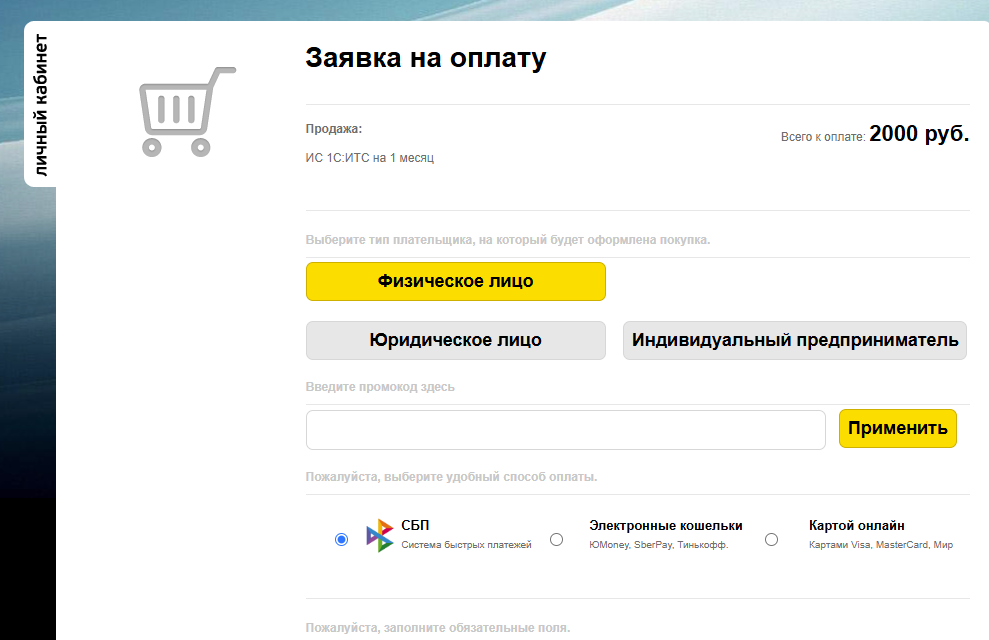Select the СБП payment radio button
Viewport: 989px width, 640px height.
(341, 539)
